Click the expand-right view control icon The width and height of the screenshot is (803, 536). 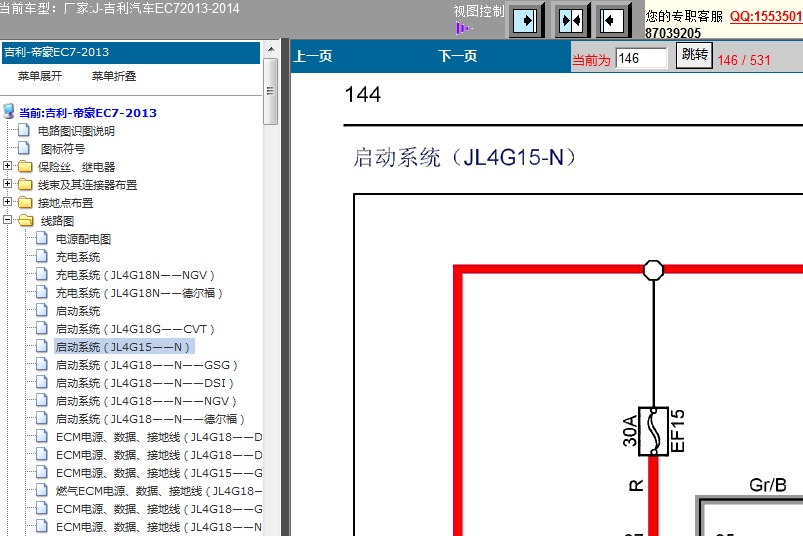point(525,20)
